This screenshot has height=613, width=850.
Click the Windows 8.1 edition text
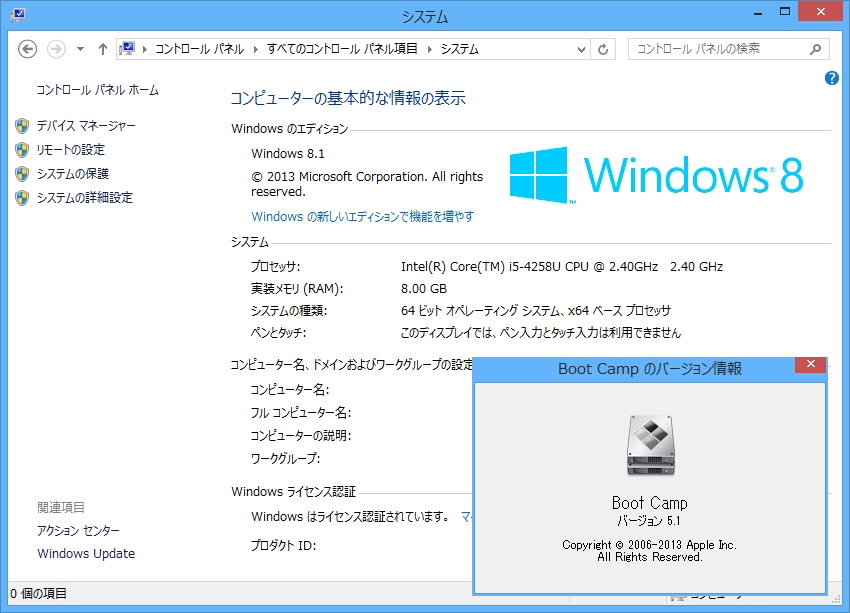288,153
